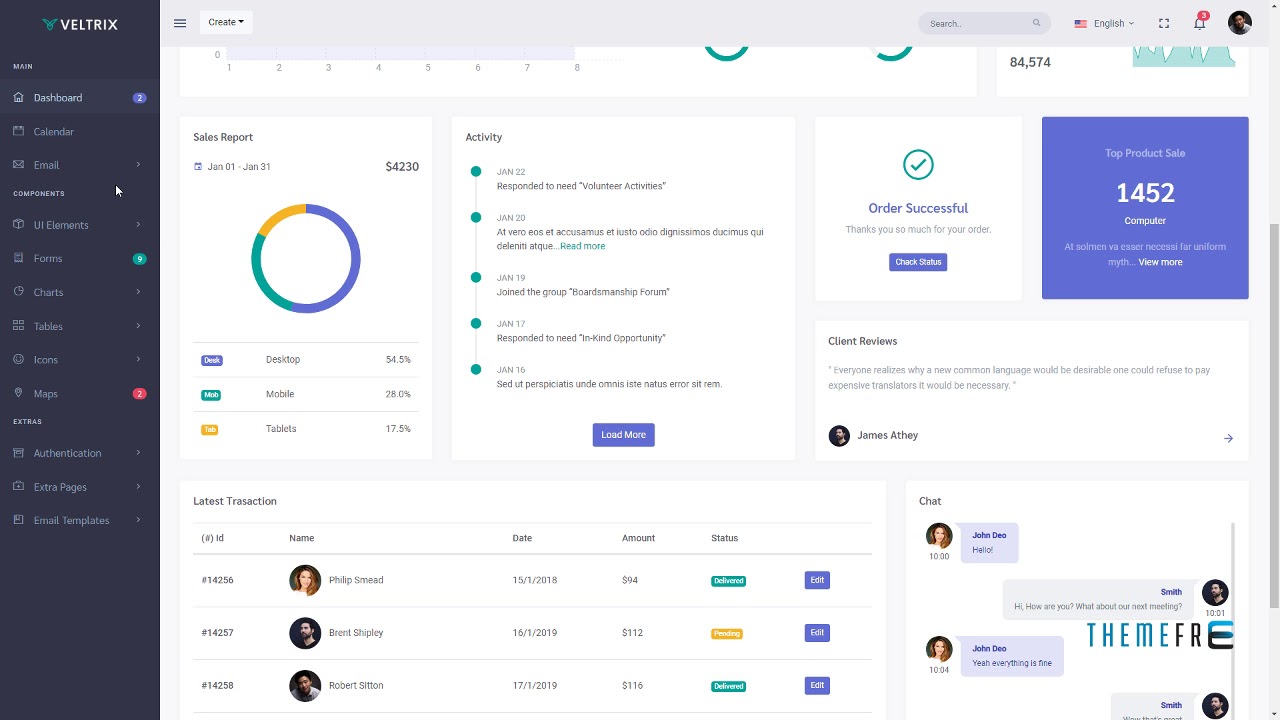
Task: Open the English language dropdown
Action: [x=1104, y=23]
